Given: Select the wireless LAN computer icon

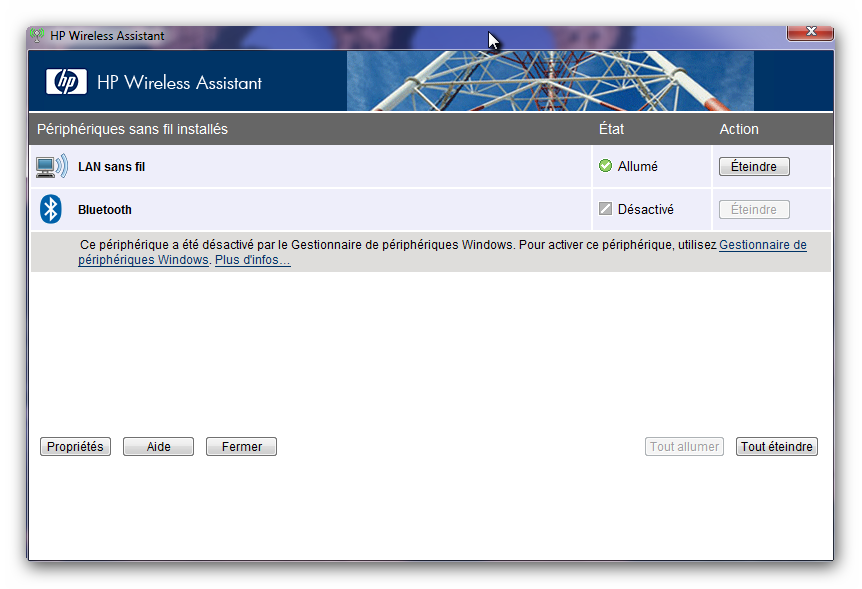Looking at the screenshot, I should (51, 167).
